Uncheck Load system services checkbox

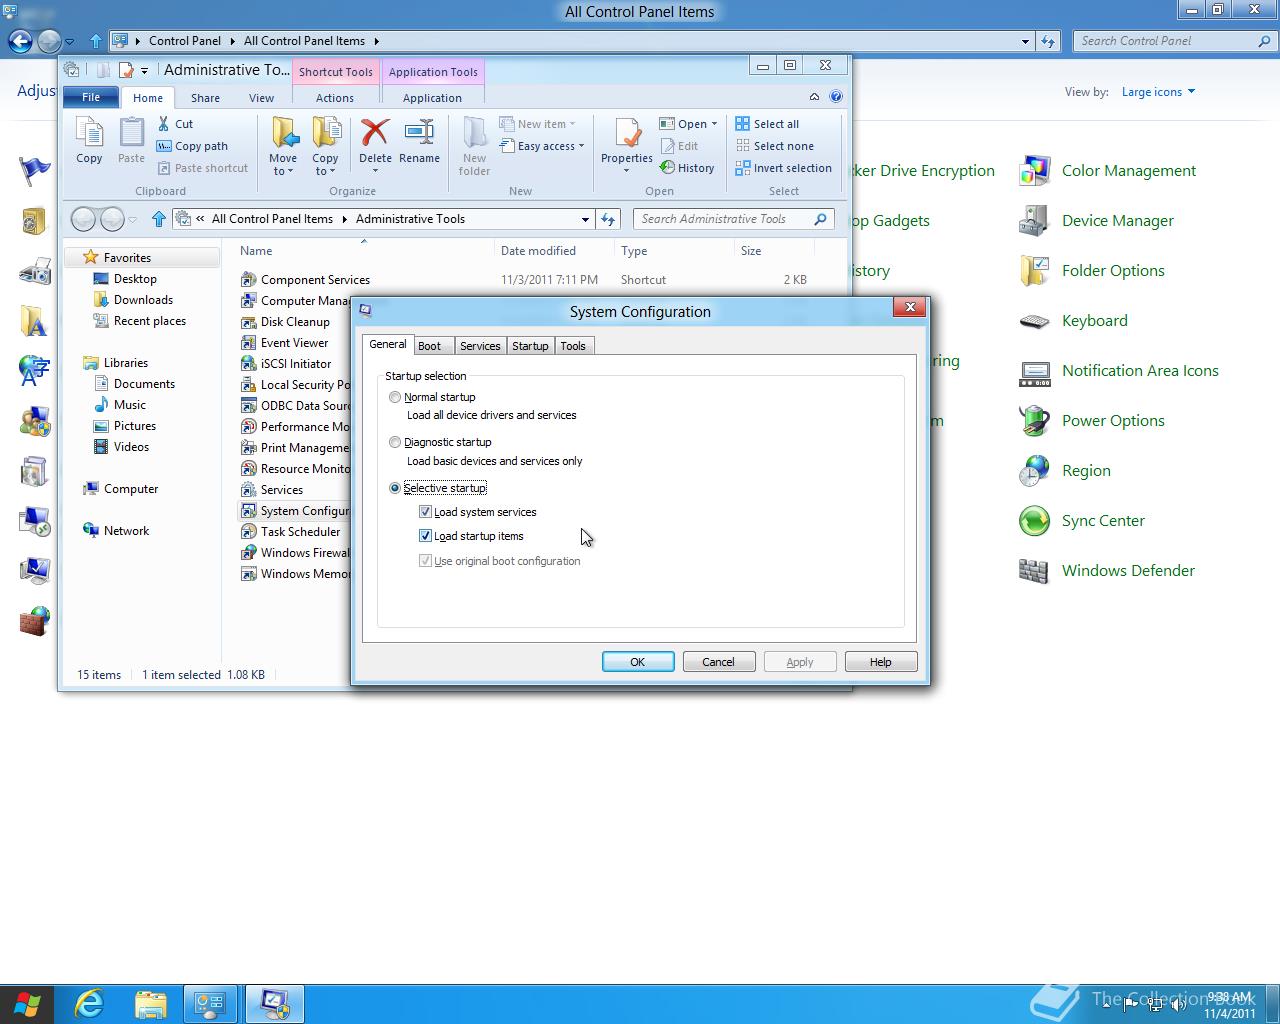pyautogui.click(x=425, y=512)
